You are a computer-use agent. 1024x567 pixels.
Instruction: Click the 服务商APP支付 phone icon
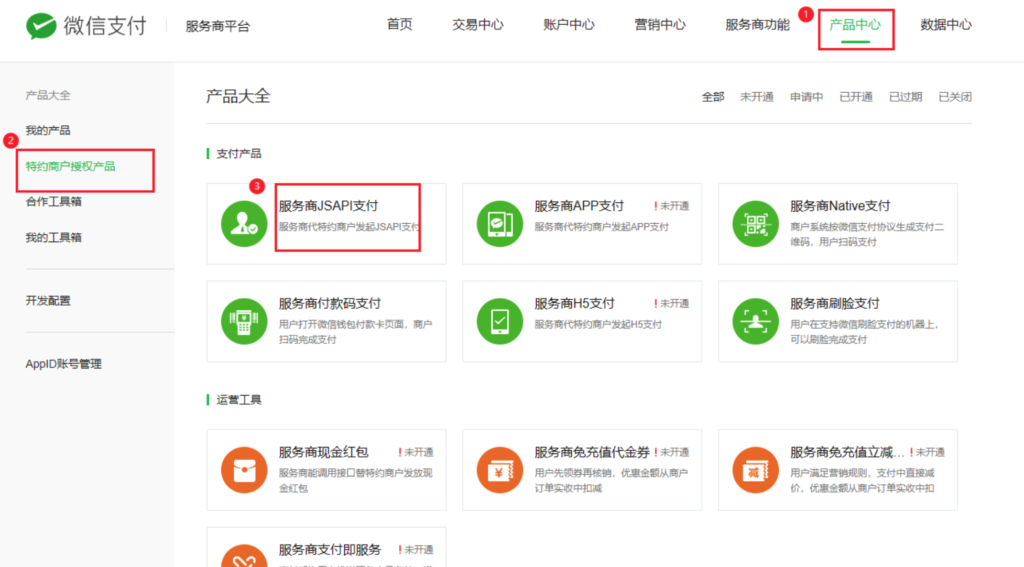[x=500, y=223]
